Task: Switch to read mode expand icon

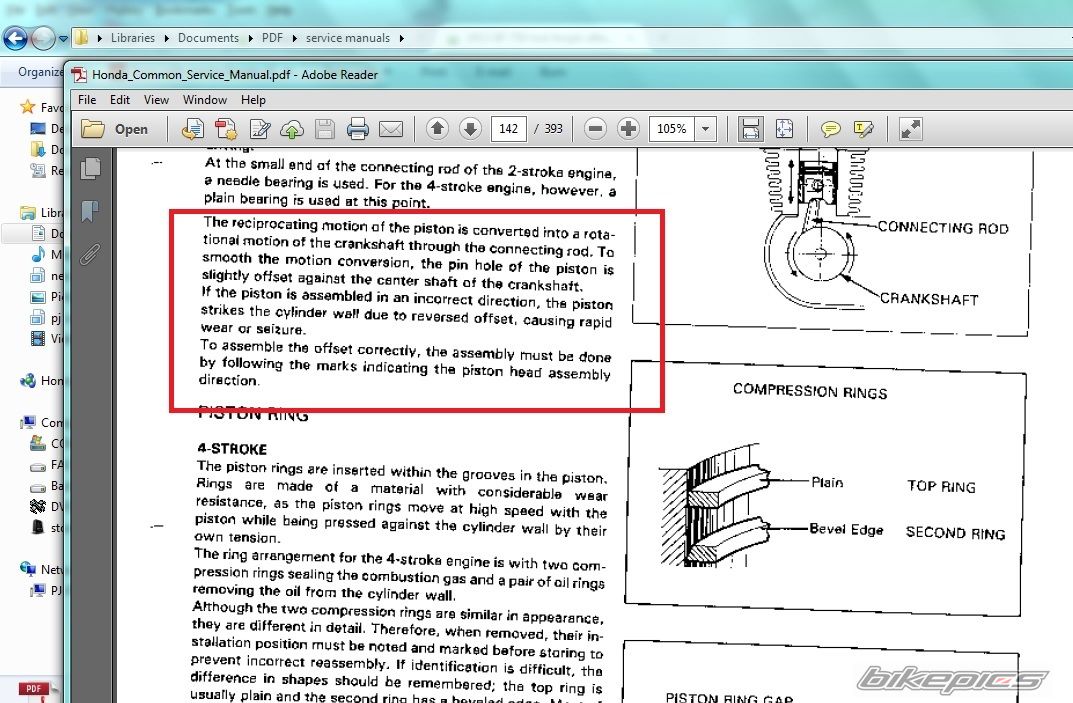Action: pos(910,129)
